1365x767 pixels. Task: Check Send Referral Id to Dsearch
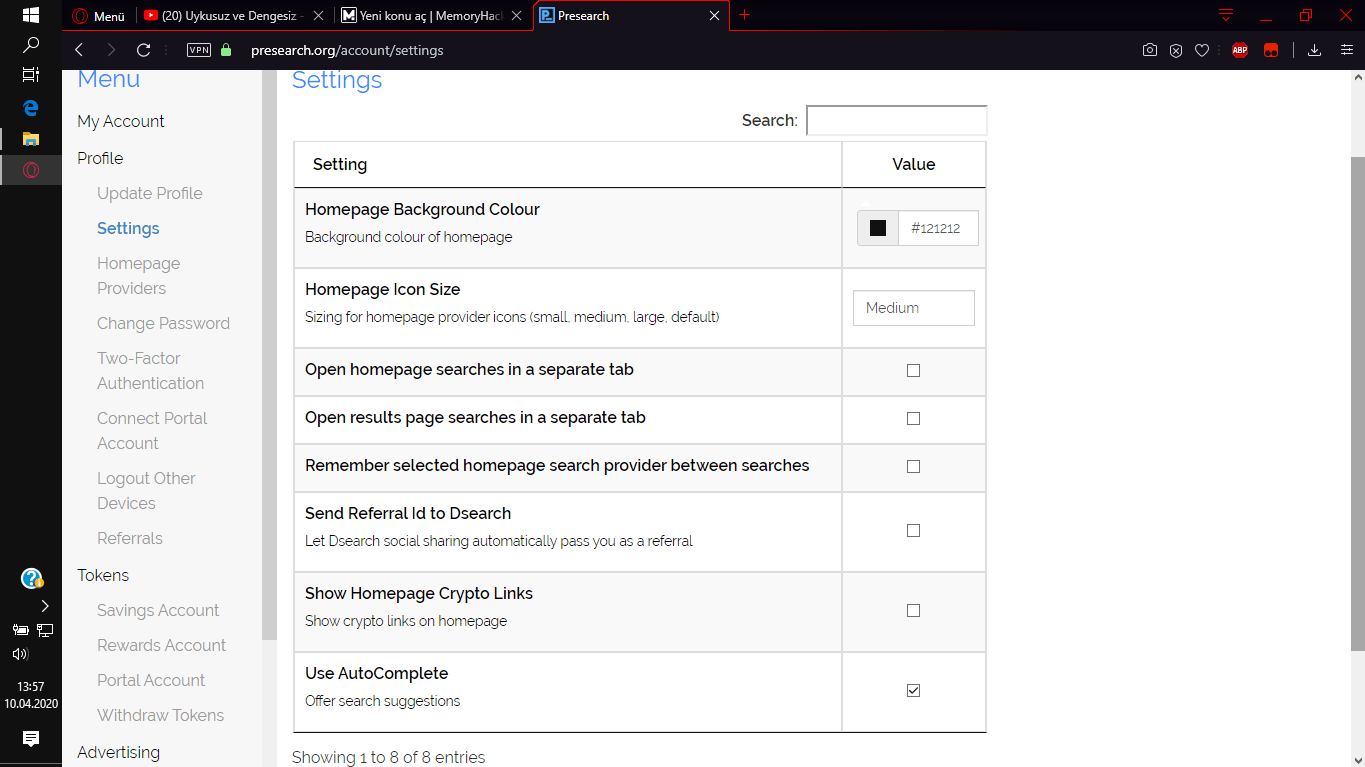tap(913, 530)
